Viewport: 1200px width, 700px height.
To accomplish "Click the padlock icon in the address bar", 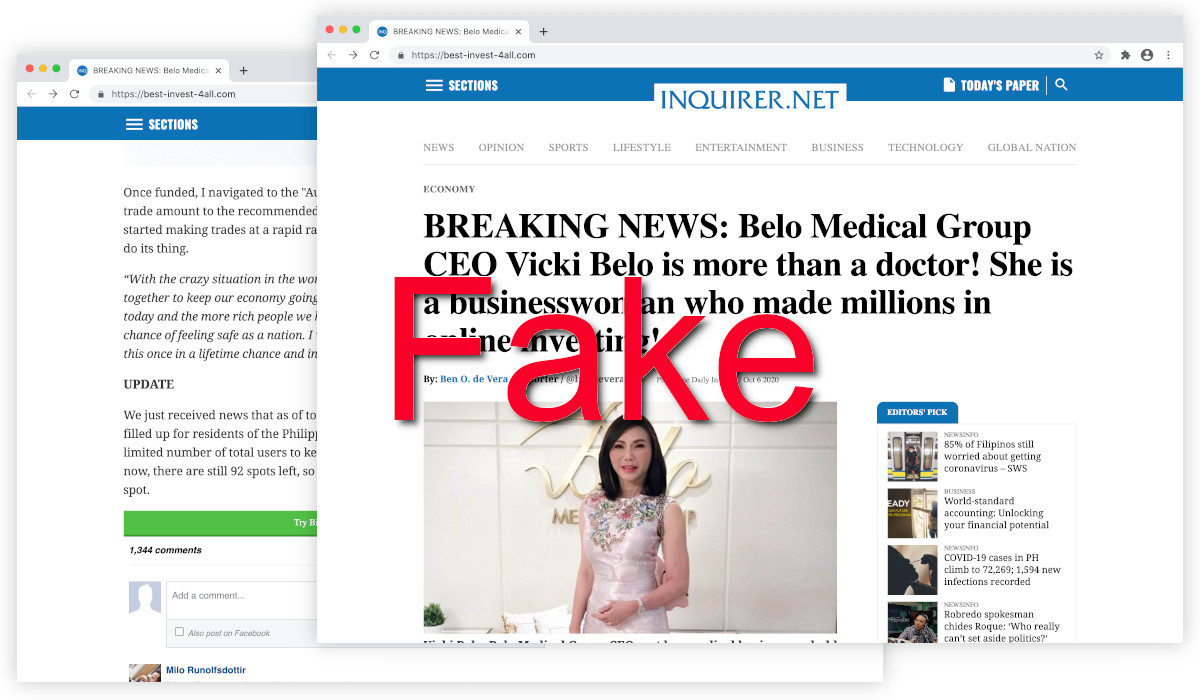I will (x=400, y=55).
